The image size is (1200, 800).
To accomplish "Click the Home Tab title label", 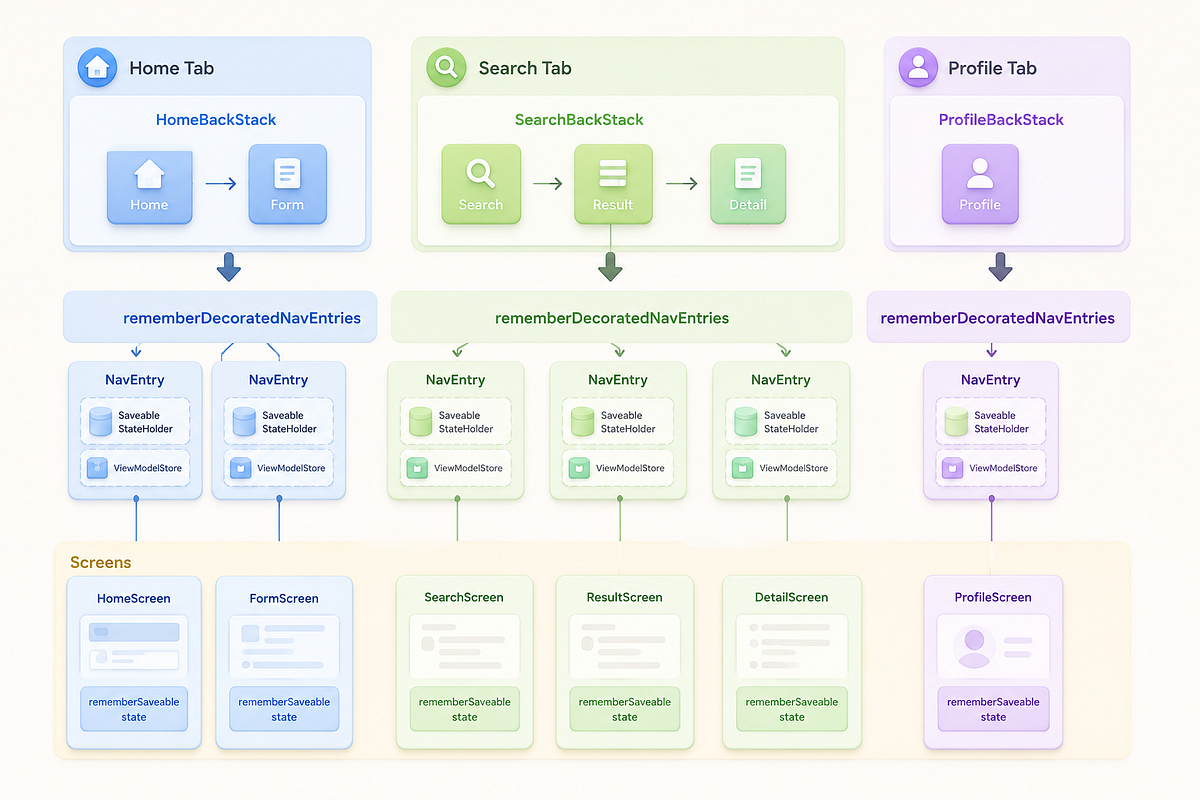I will [171, 68].
